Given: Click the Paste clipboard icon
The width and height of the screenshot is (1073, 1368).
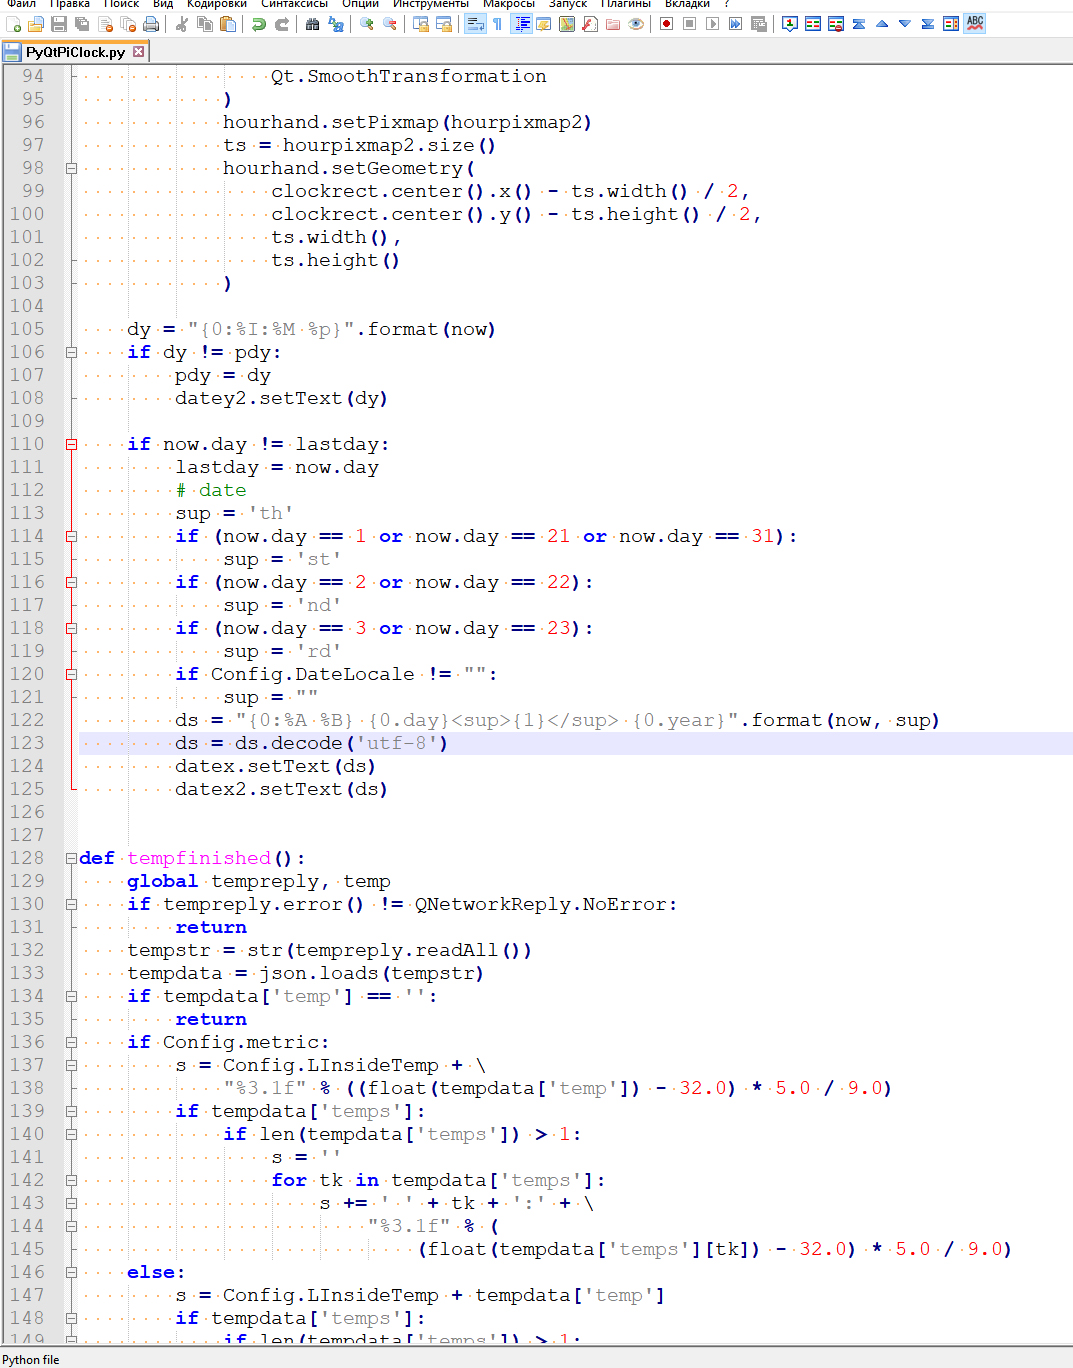Looking at the screenshot, I should (x=228, y=24).
